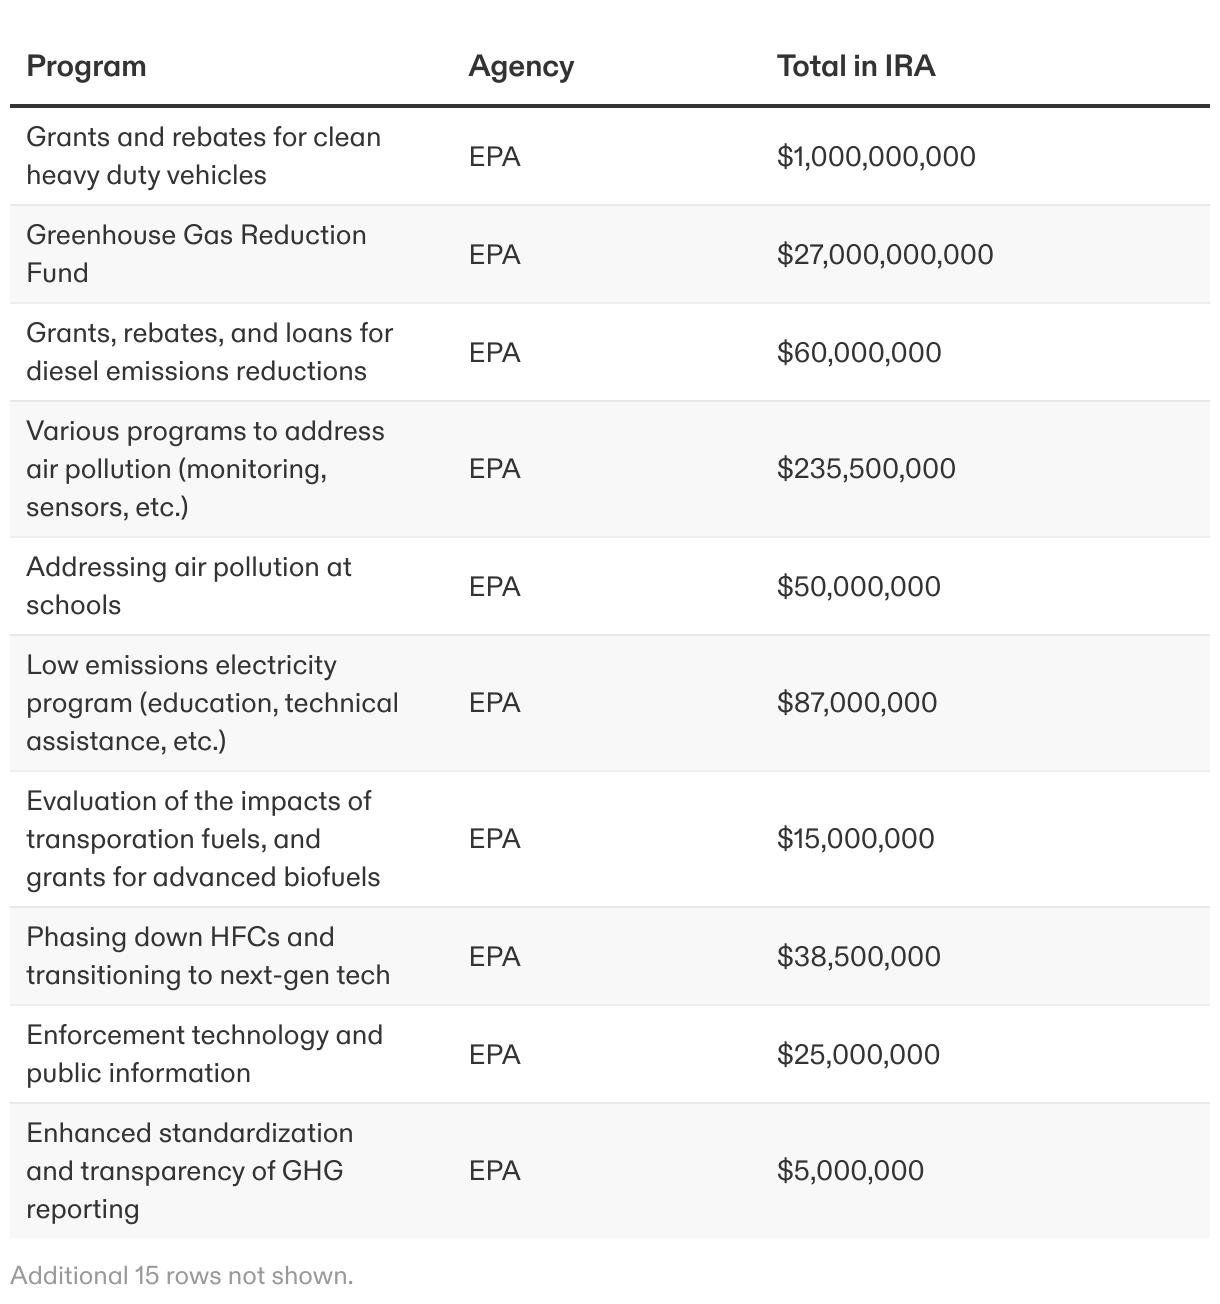Screen dimensions: 1220x1304
Task: Select Enforcement technology and public information row
Action: click(x=610, y=1054)
